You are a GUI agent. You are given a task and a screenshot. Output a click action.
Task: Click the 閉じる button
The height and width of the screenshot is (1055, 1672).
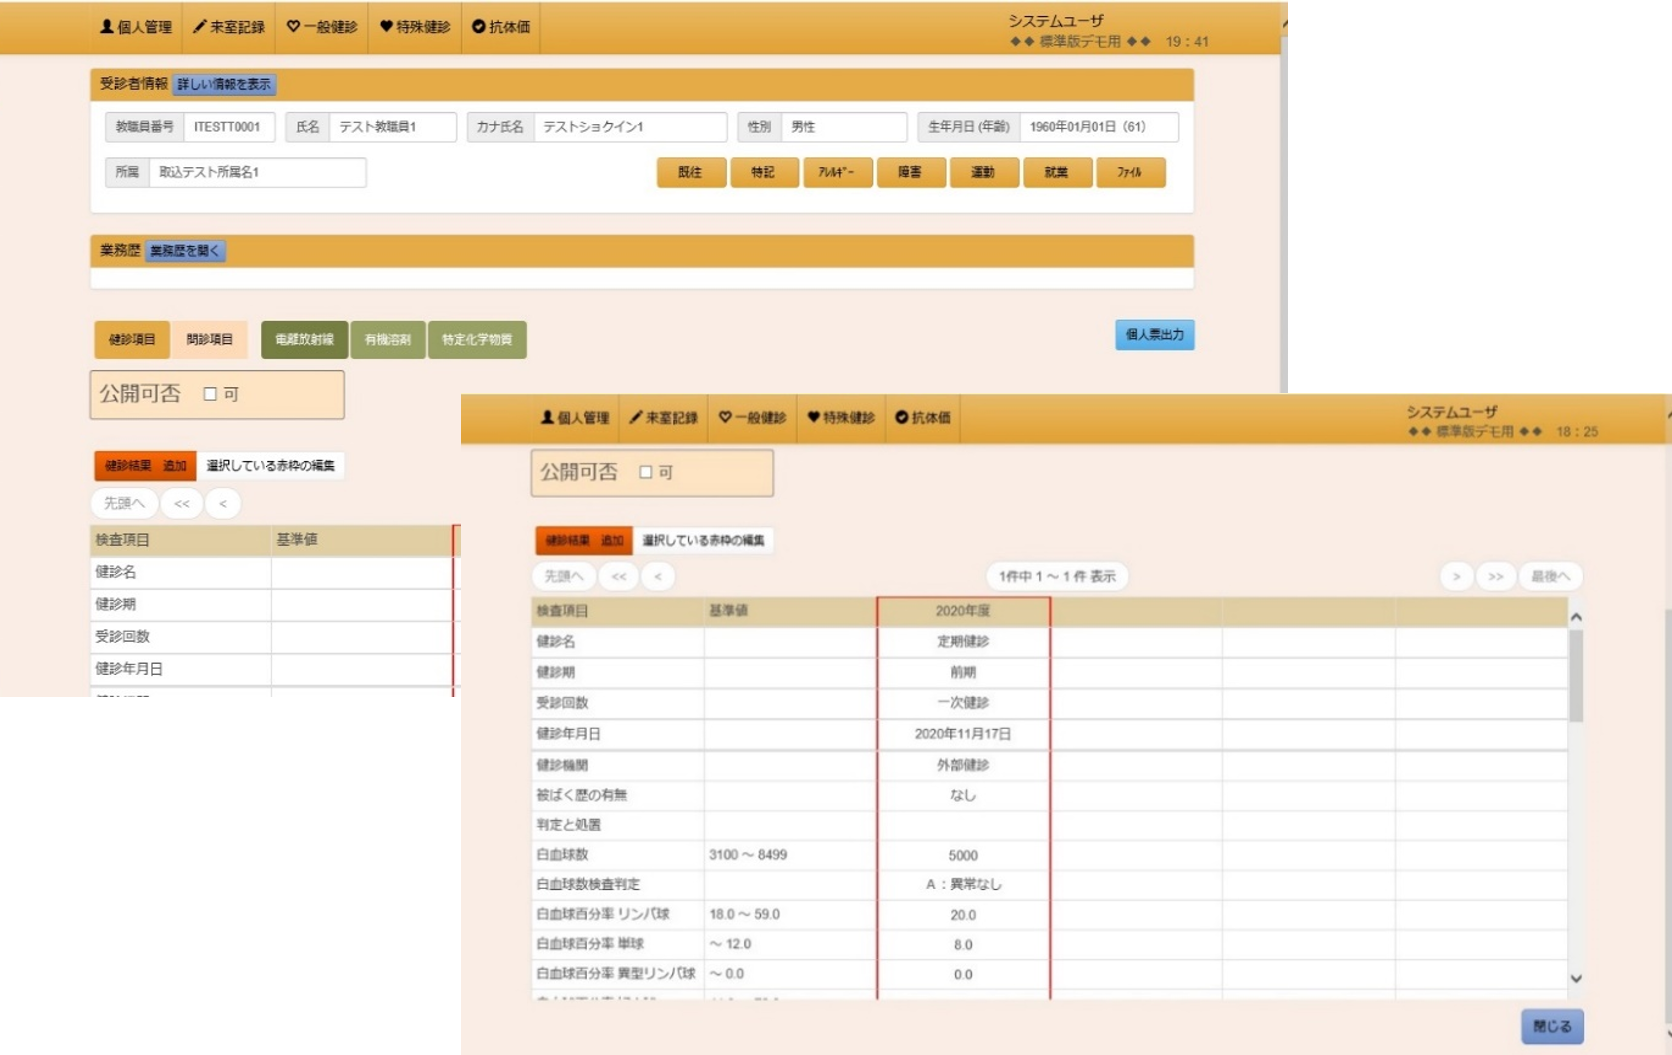1552,1027
